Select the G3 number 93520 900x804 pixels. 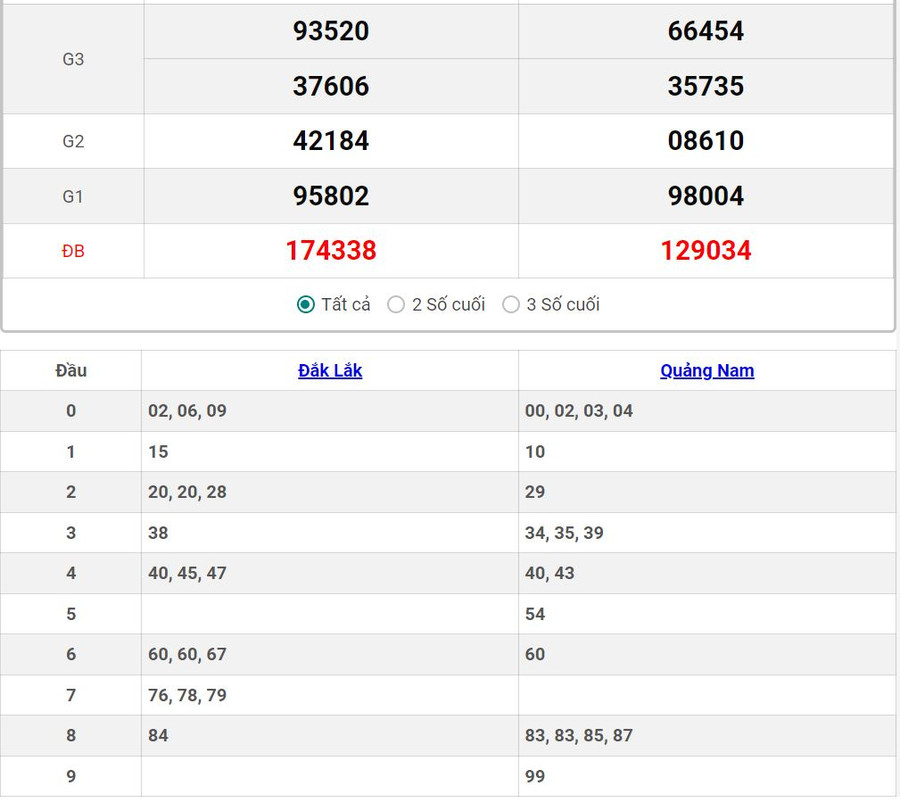point(331,31)
